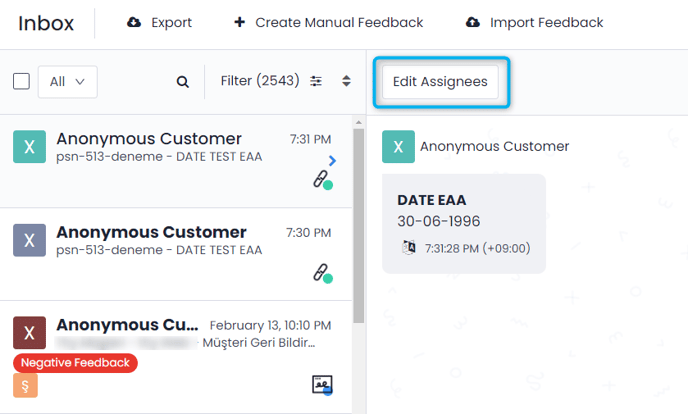The width and height of the screenshot is (688, 414).
Task: Open the All dropdown selector
Action: pos(67,82)
